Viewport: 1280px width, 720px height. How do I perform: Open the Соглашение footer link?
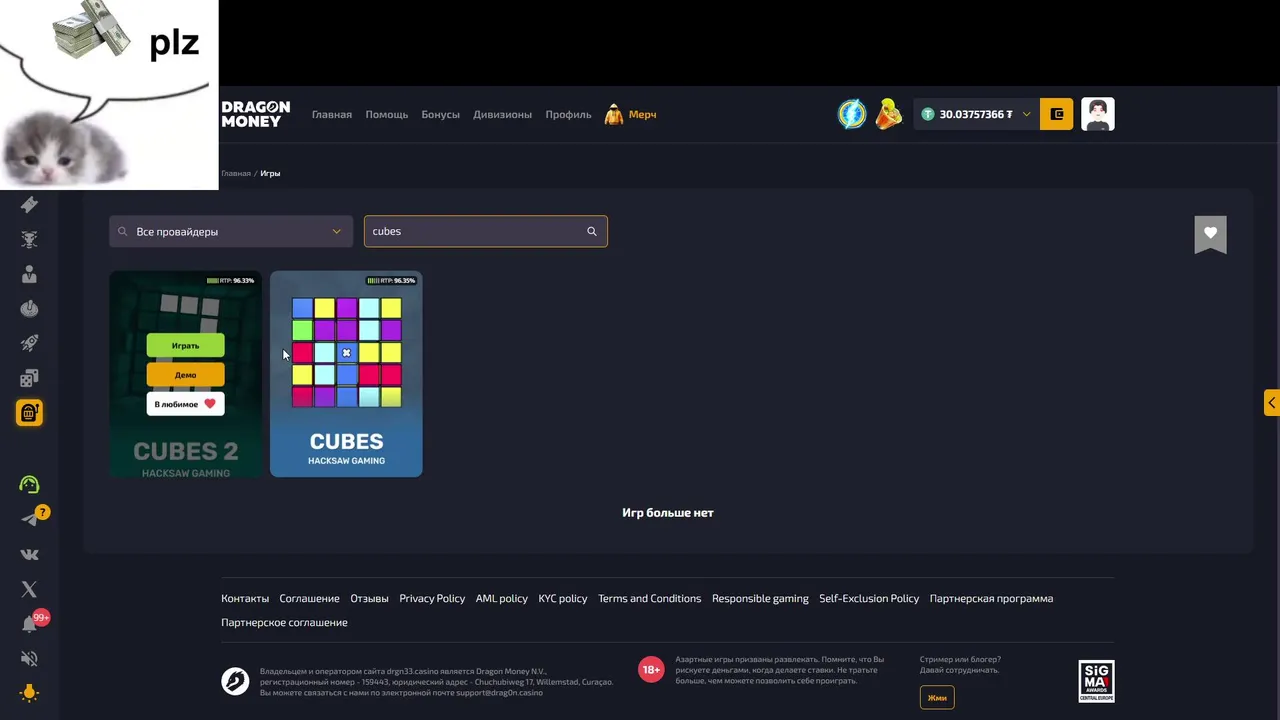click(309, 598)
